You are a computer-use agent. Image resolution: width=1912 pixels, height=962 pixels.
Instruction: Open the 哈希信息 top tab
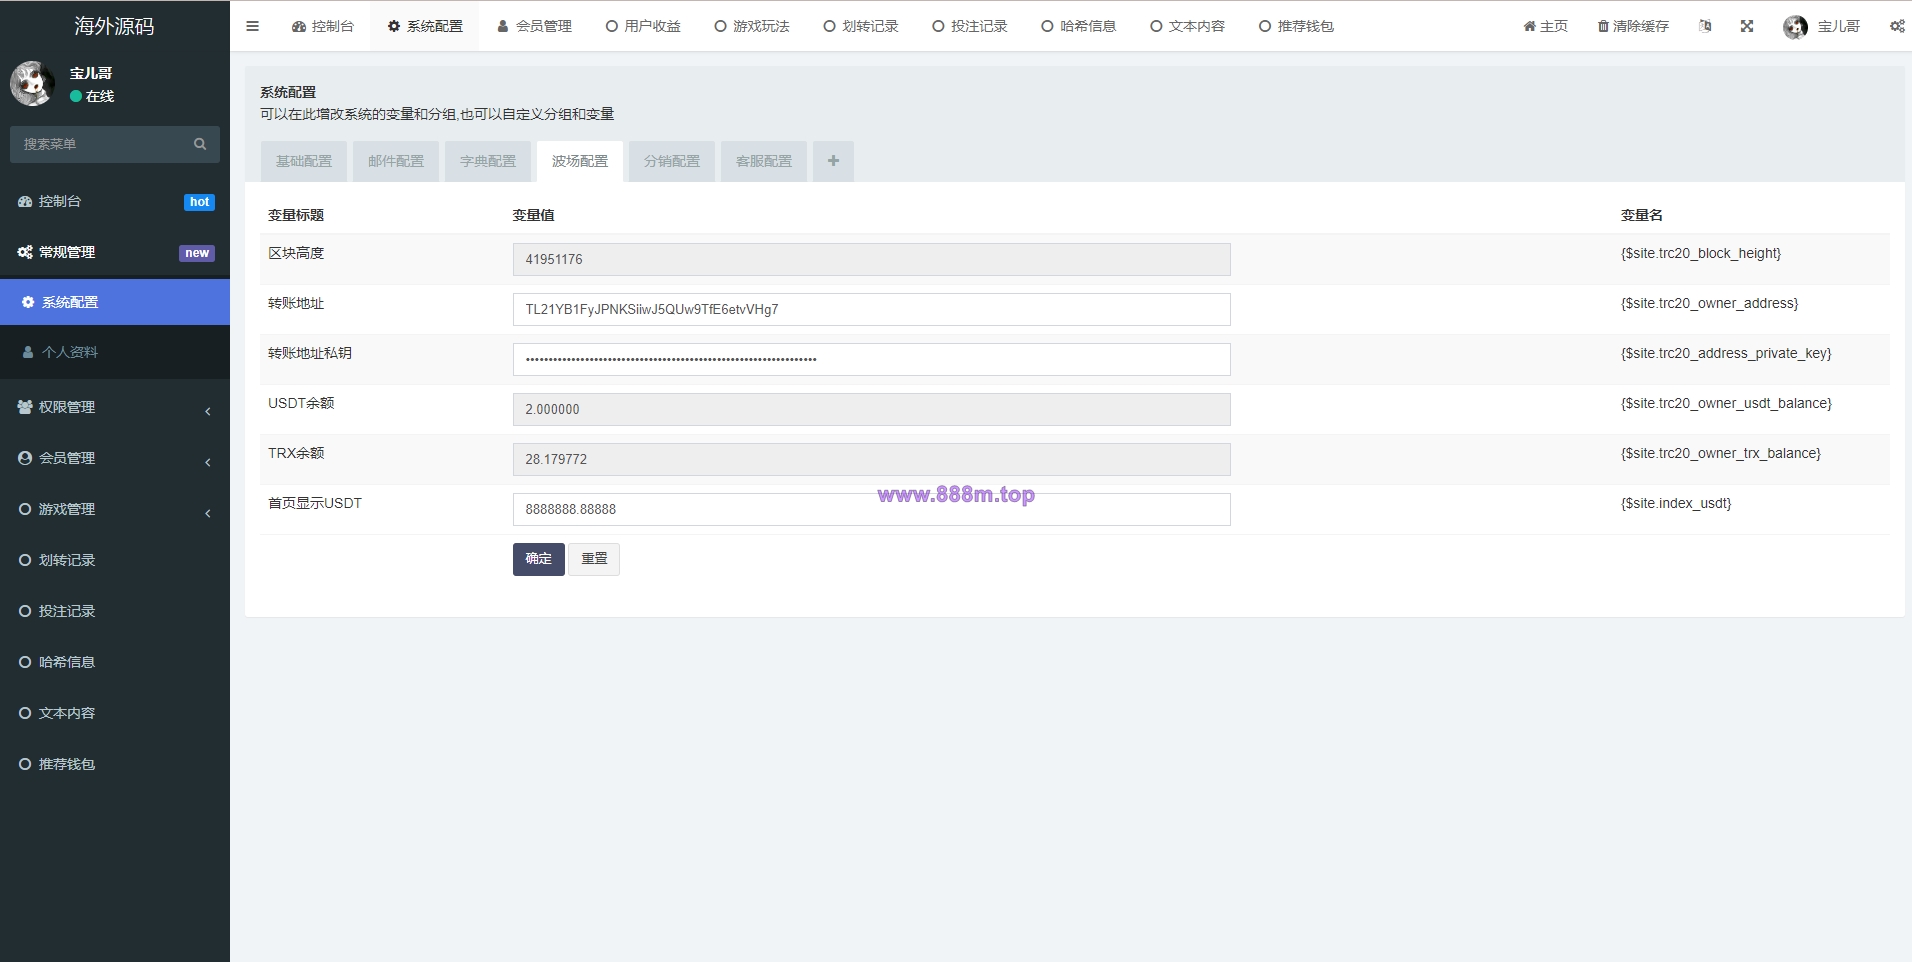(x=1079, y=26)
